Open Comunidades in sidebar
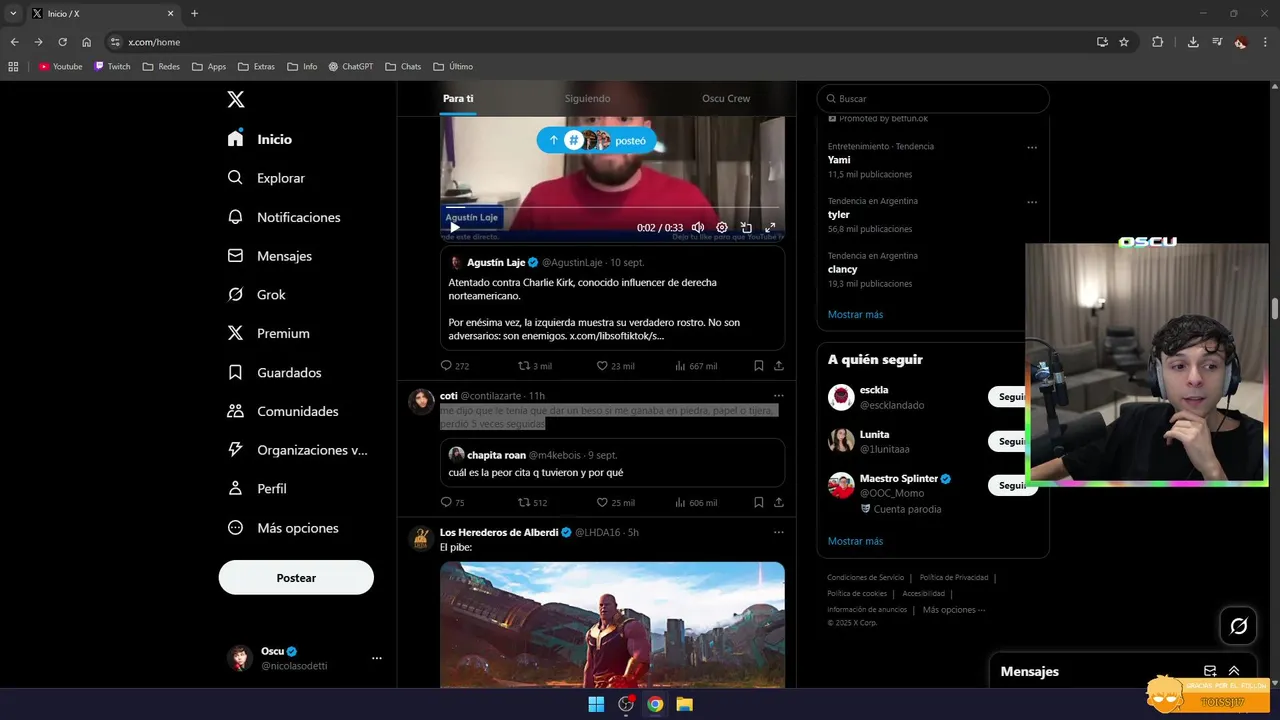 (283, 411)
